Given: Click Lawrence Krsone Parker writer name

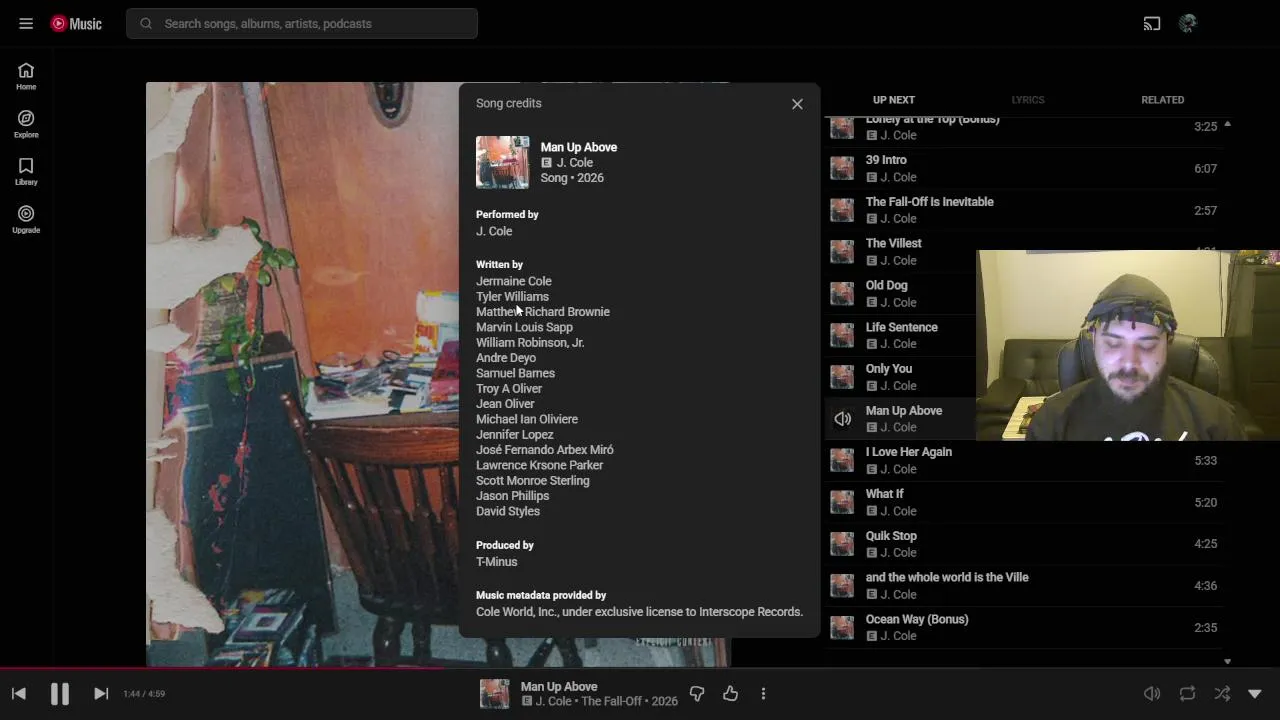Looking at the screenshot, I should click(540, 465).
